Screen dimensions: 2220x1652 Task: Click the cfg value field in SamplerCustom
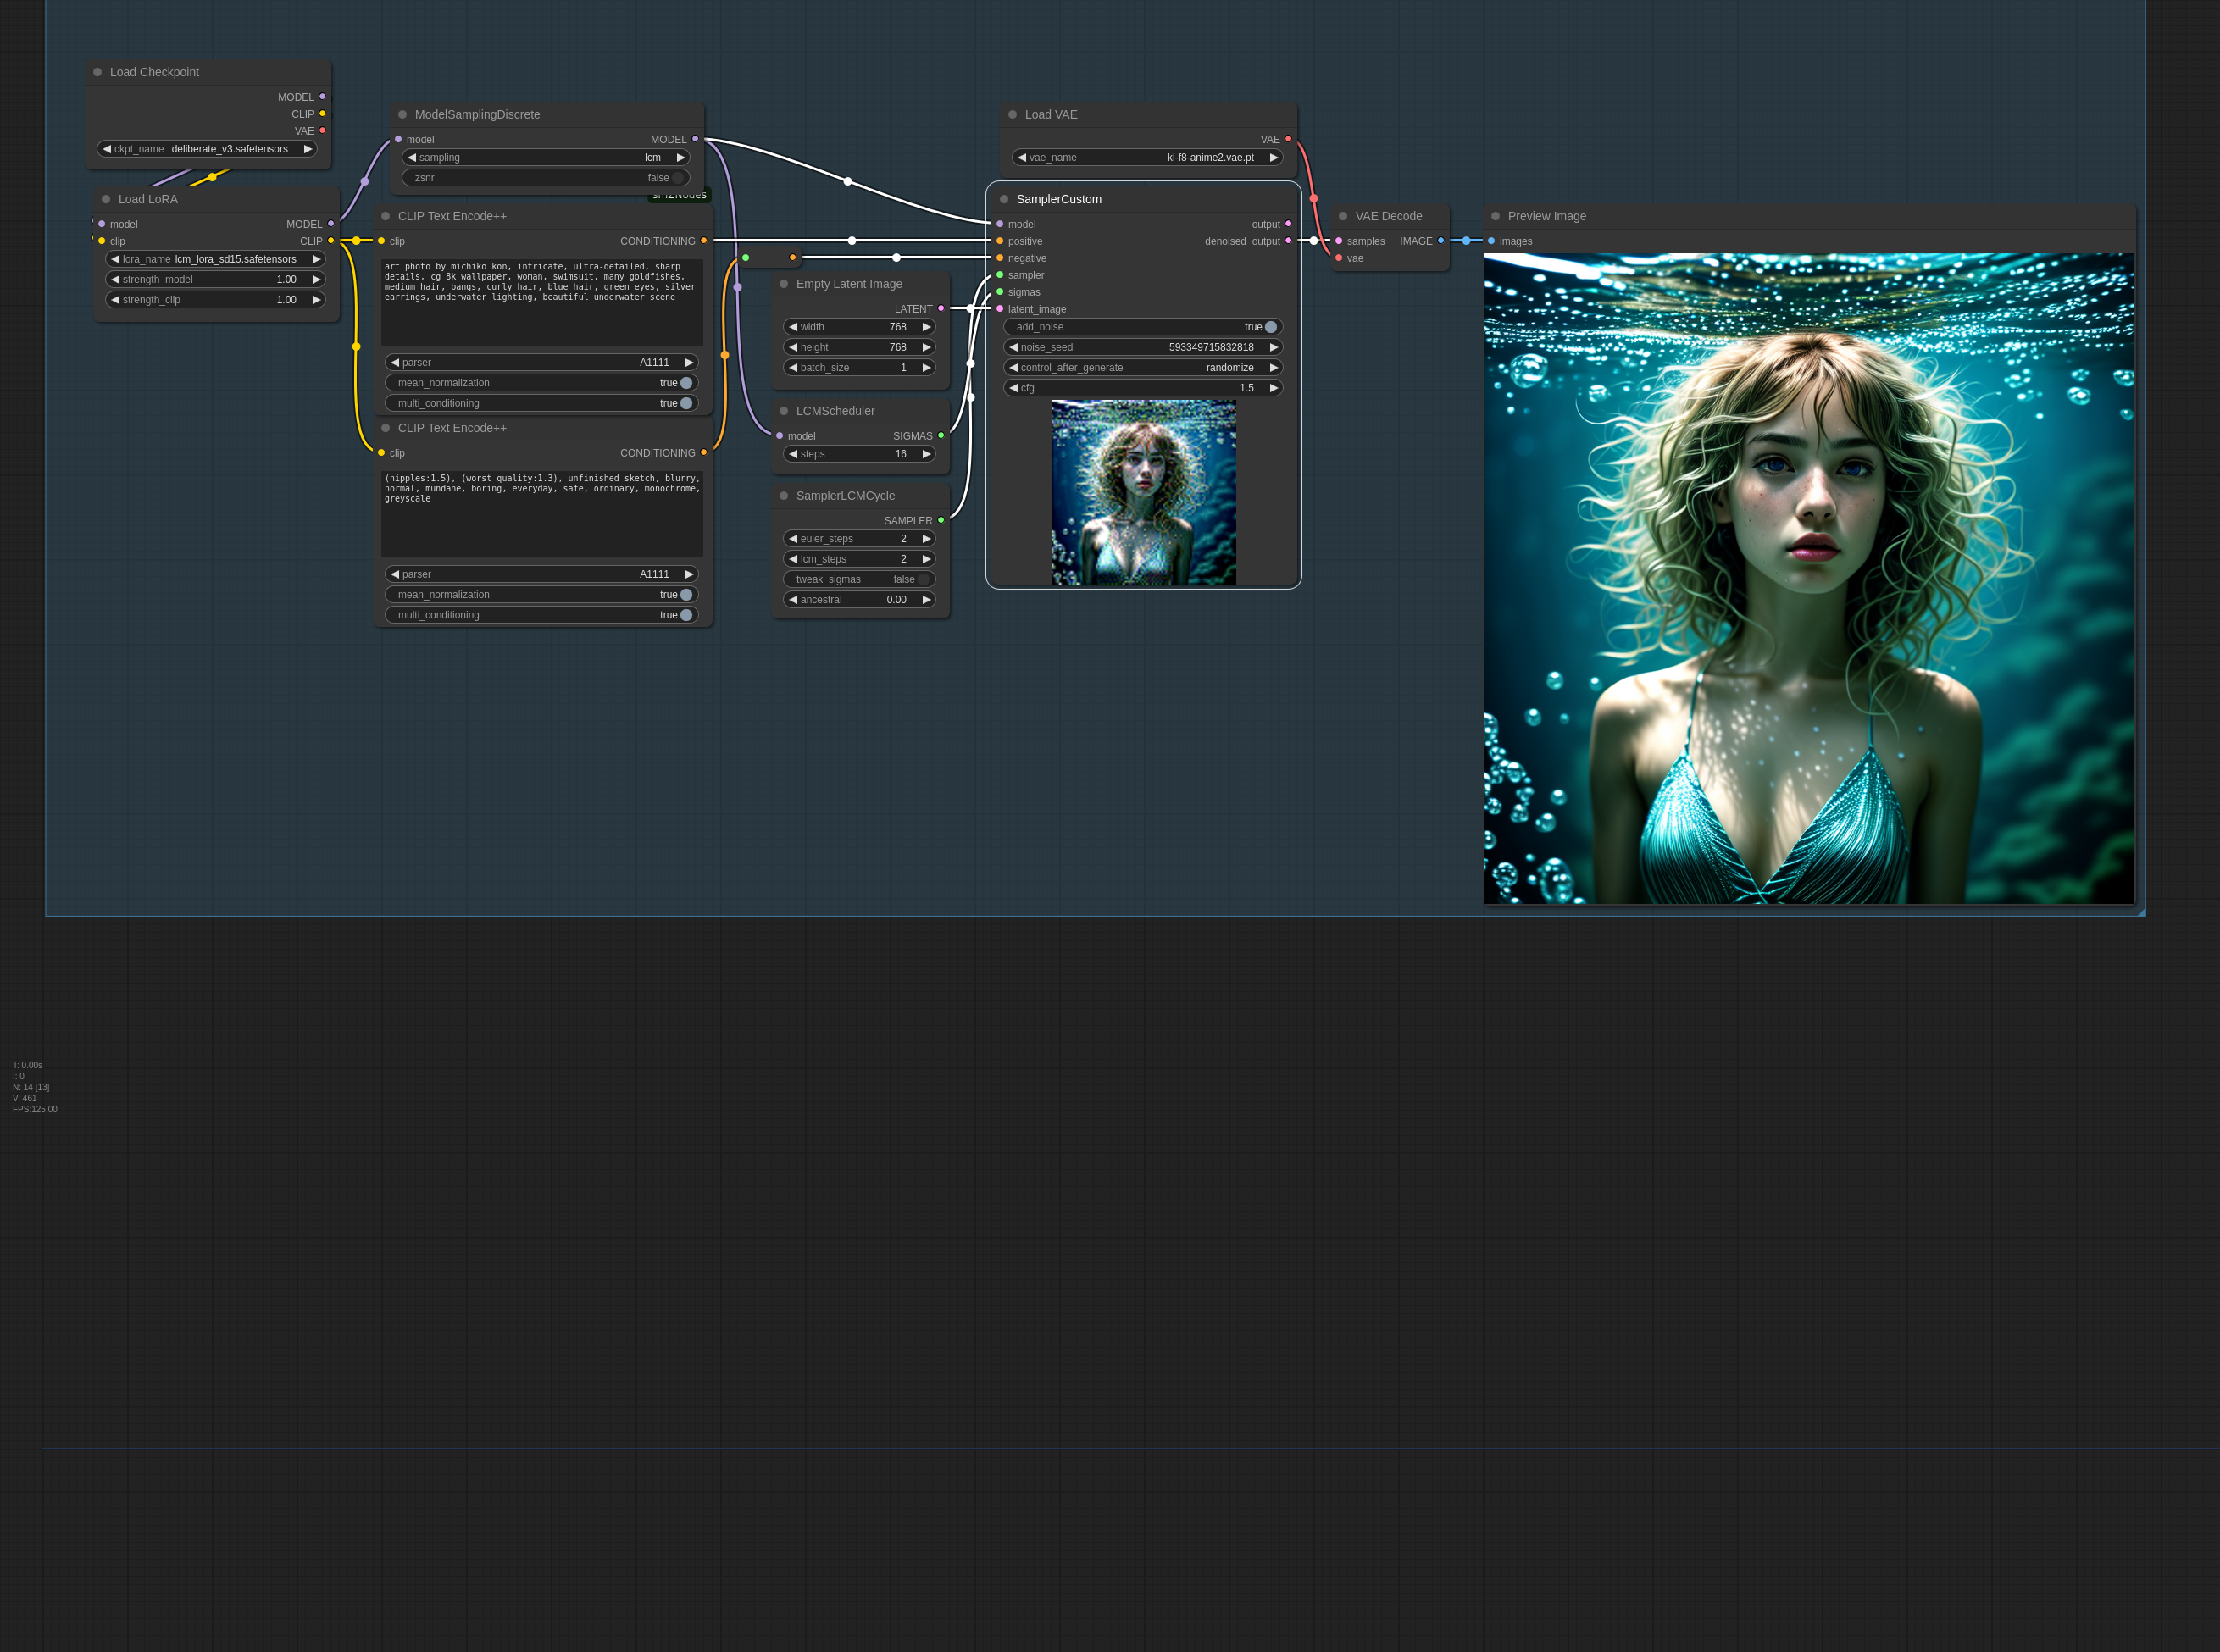(1143, 388)
